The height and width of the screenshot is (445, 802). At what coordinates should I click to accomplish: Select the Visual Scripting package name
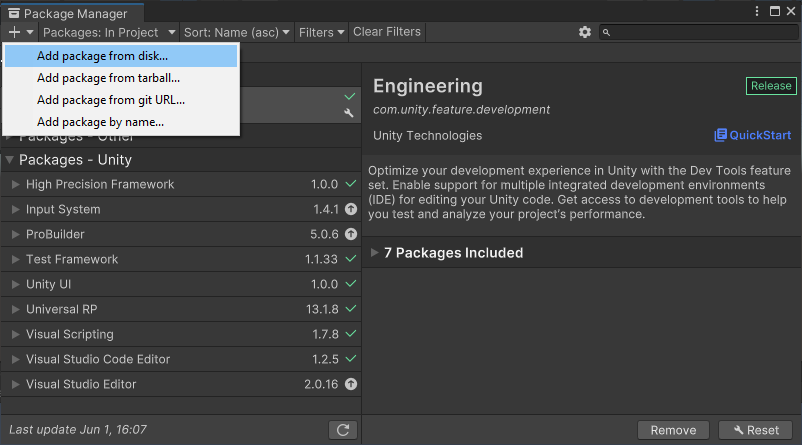click(x=70, y=335)
